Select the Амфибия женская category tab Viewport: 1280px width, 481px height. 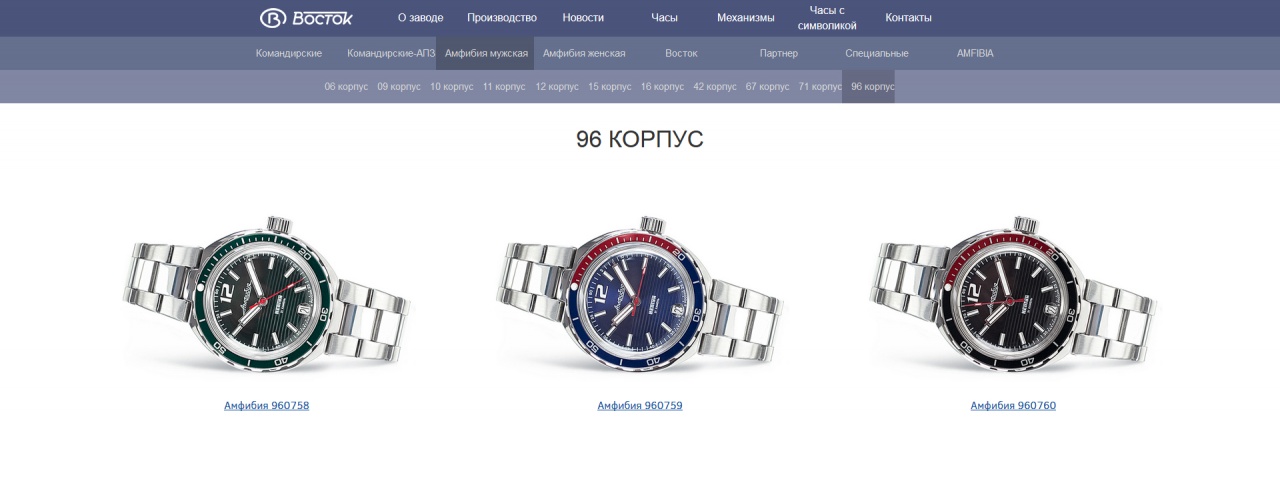pos(584,53)
